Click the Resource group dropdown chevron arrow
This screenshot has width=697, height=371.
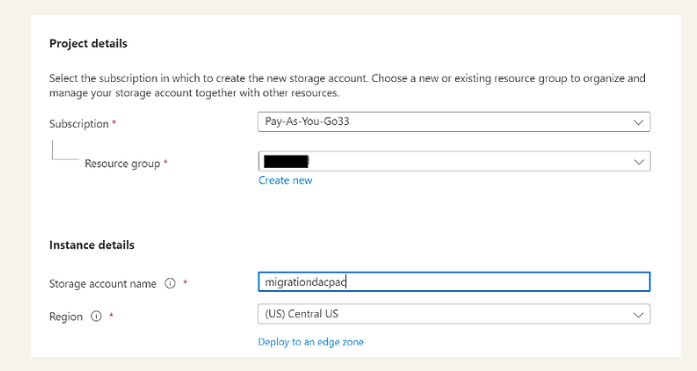click(x=638, y=162)
